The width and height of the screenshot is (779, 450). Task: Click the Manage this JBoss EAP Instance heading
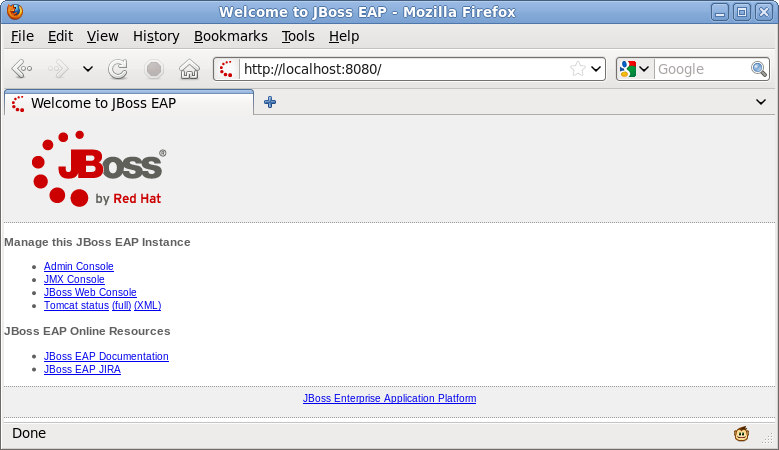(x=97, y=242)
